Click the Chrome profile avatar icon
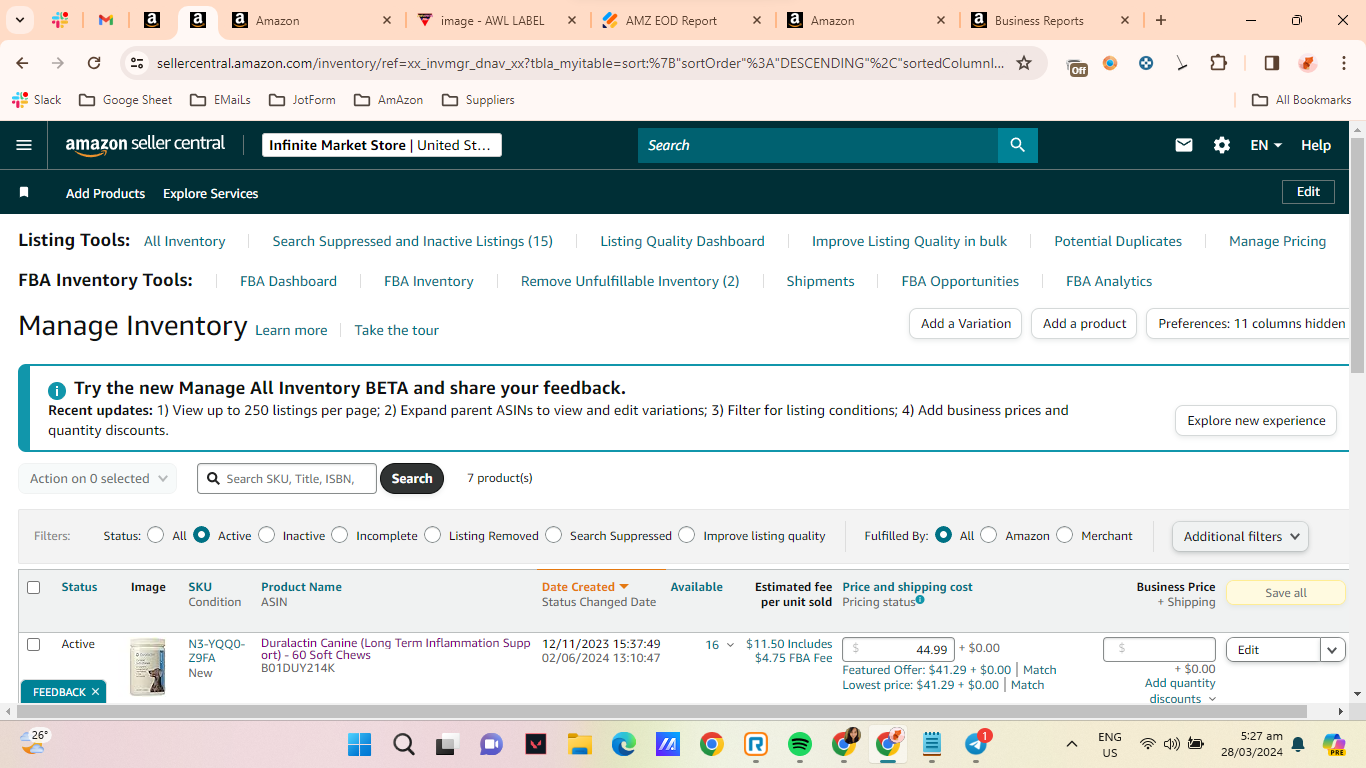This screenshot has height=768, width=1366. point(1307,63)
